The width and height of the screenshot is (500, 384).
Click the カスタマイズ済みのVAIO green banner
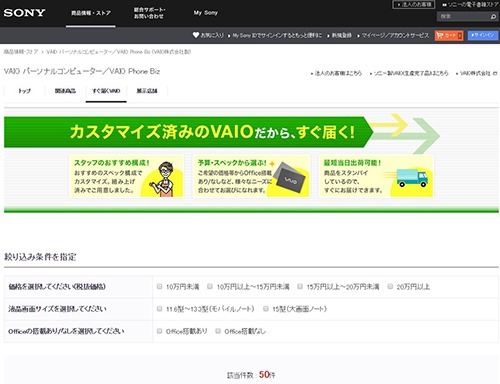pos(188,132)
